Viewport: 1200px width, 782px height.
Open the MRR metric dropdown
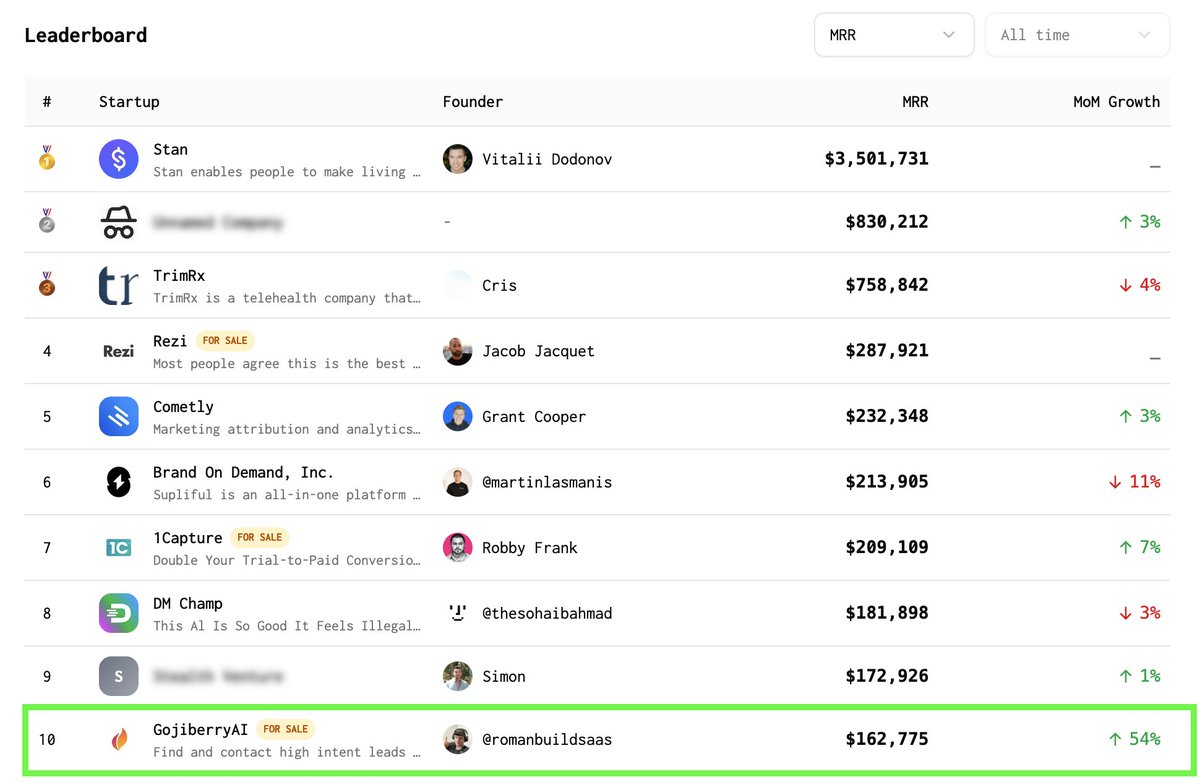click(894, 35)
